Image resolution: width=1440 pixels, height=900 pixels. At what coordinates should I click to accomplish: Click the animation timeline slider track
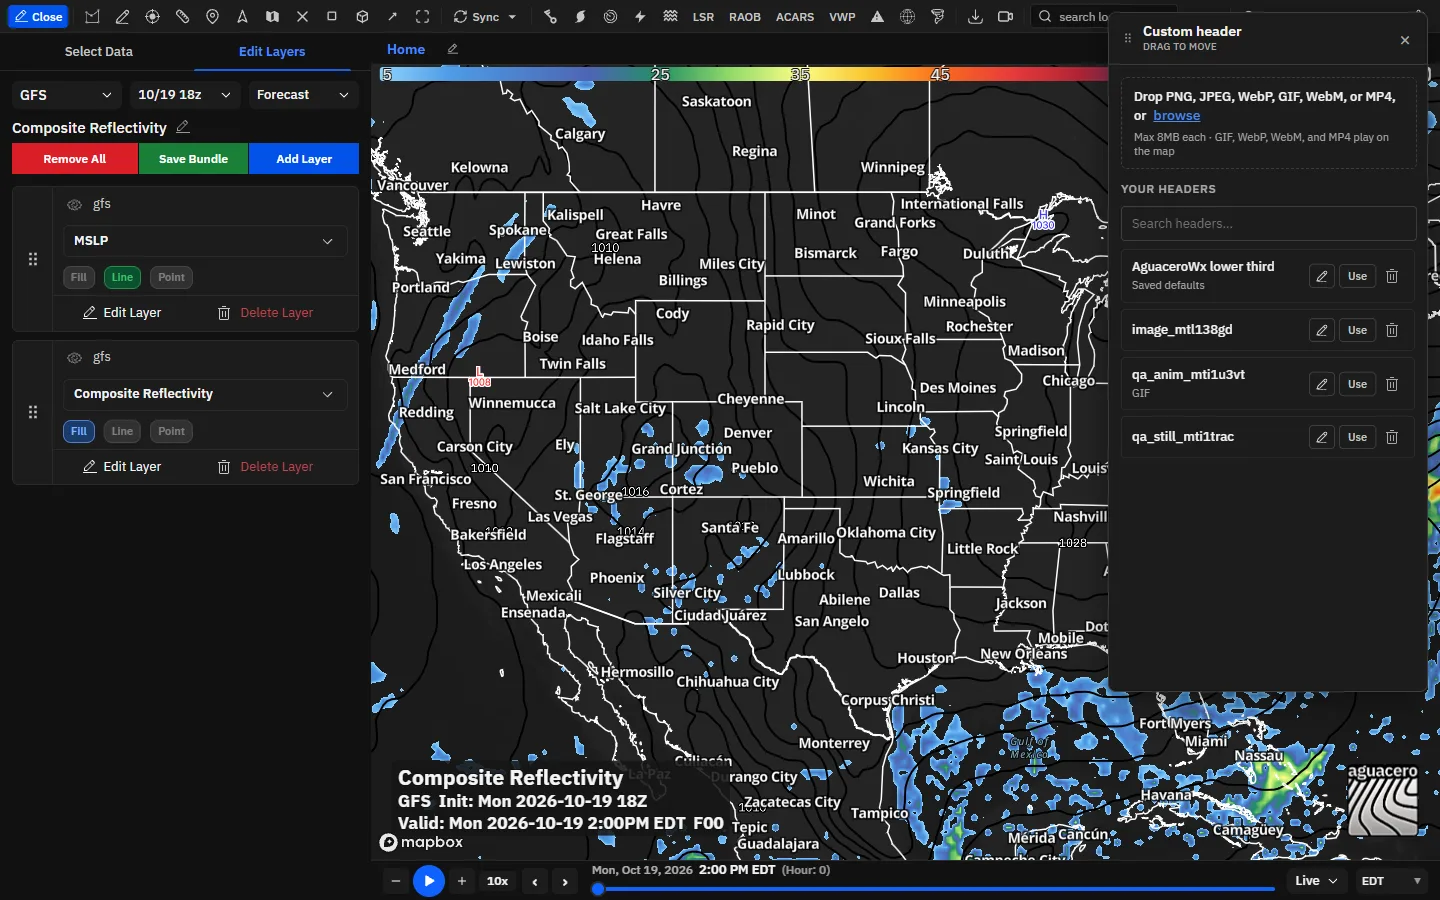935,888
